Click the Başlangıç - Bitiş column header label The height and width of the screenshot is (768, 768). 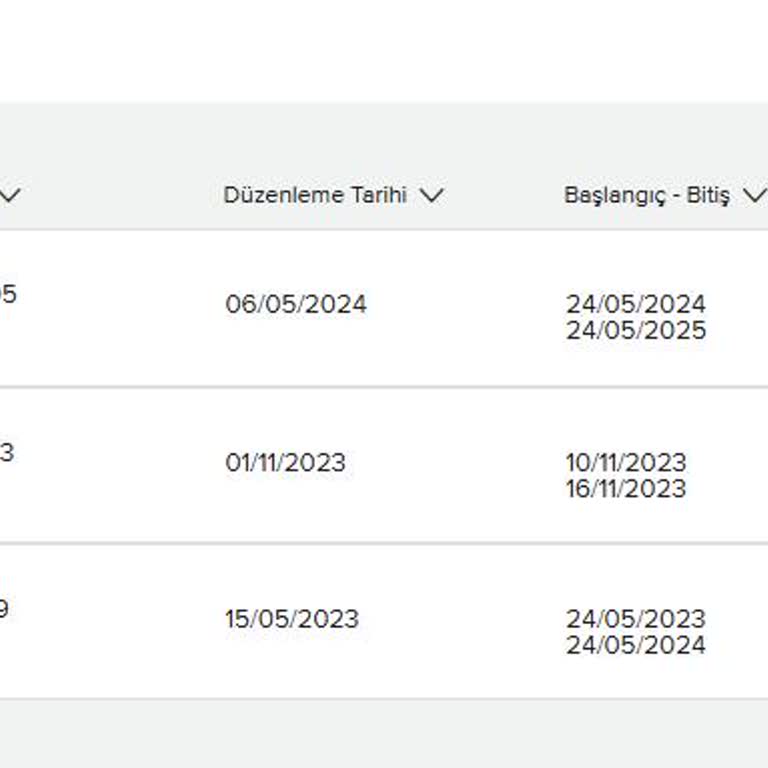pos(646,195)
